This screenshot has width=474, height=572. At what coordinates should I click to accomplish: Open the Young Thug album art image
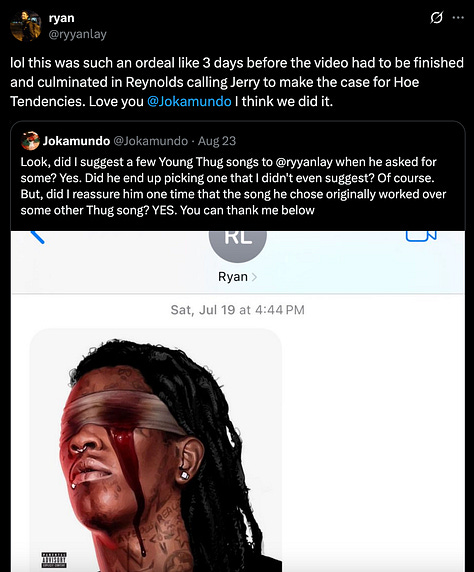pos(155,450)
